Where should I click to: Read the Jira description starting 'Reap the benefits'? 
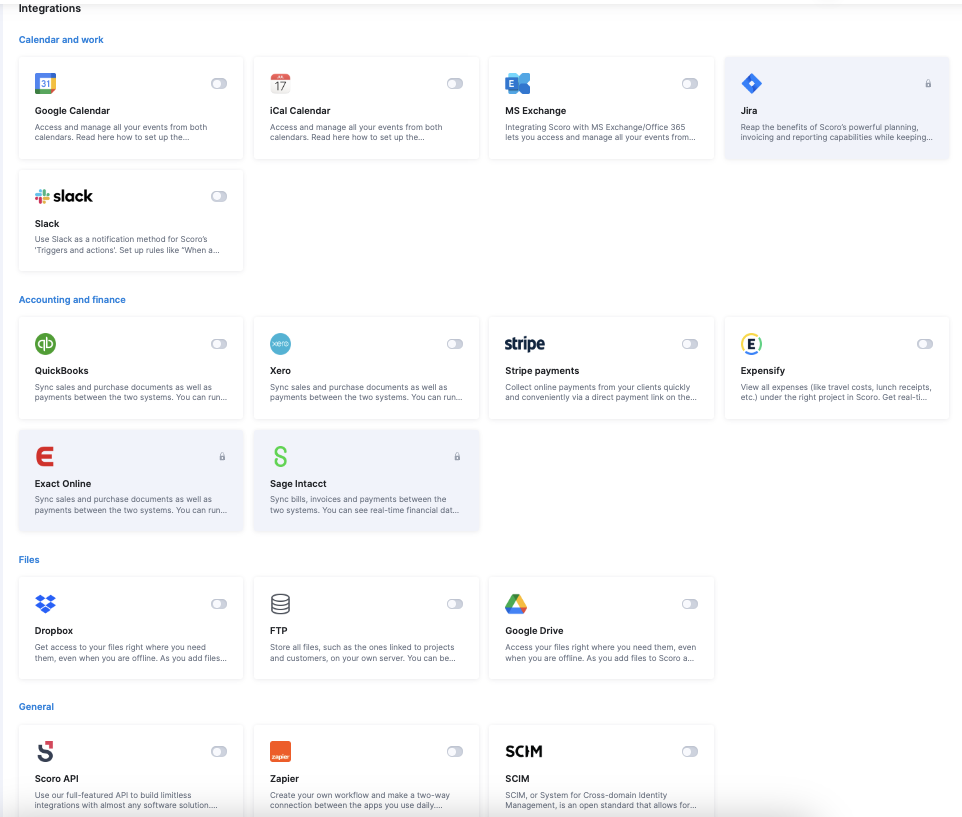(x=836, y=132)
